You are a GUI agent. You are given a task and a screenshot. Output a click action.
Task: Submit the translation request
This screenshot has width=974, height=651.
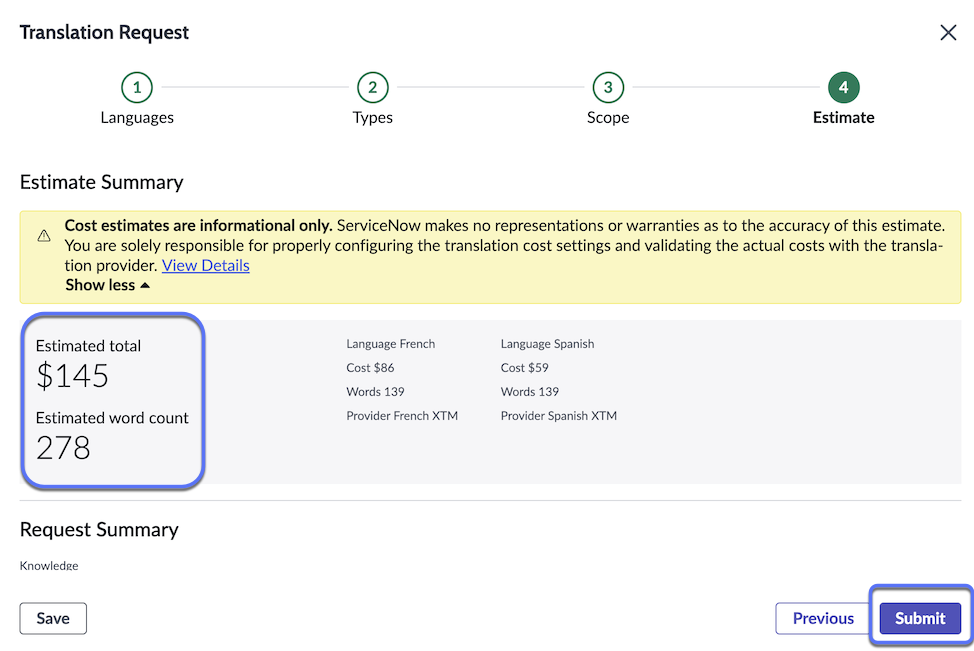click(920, 618)
